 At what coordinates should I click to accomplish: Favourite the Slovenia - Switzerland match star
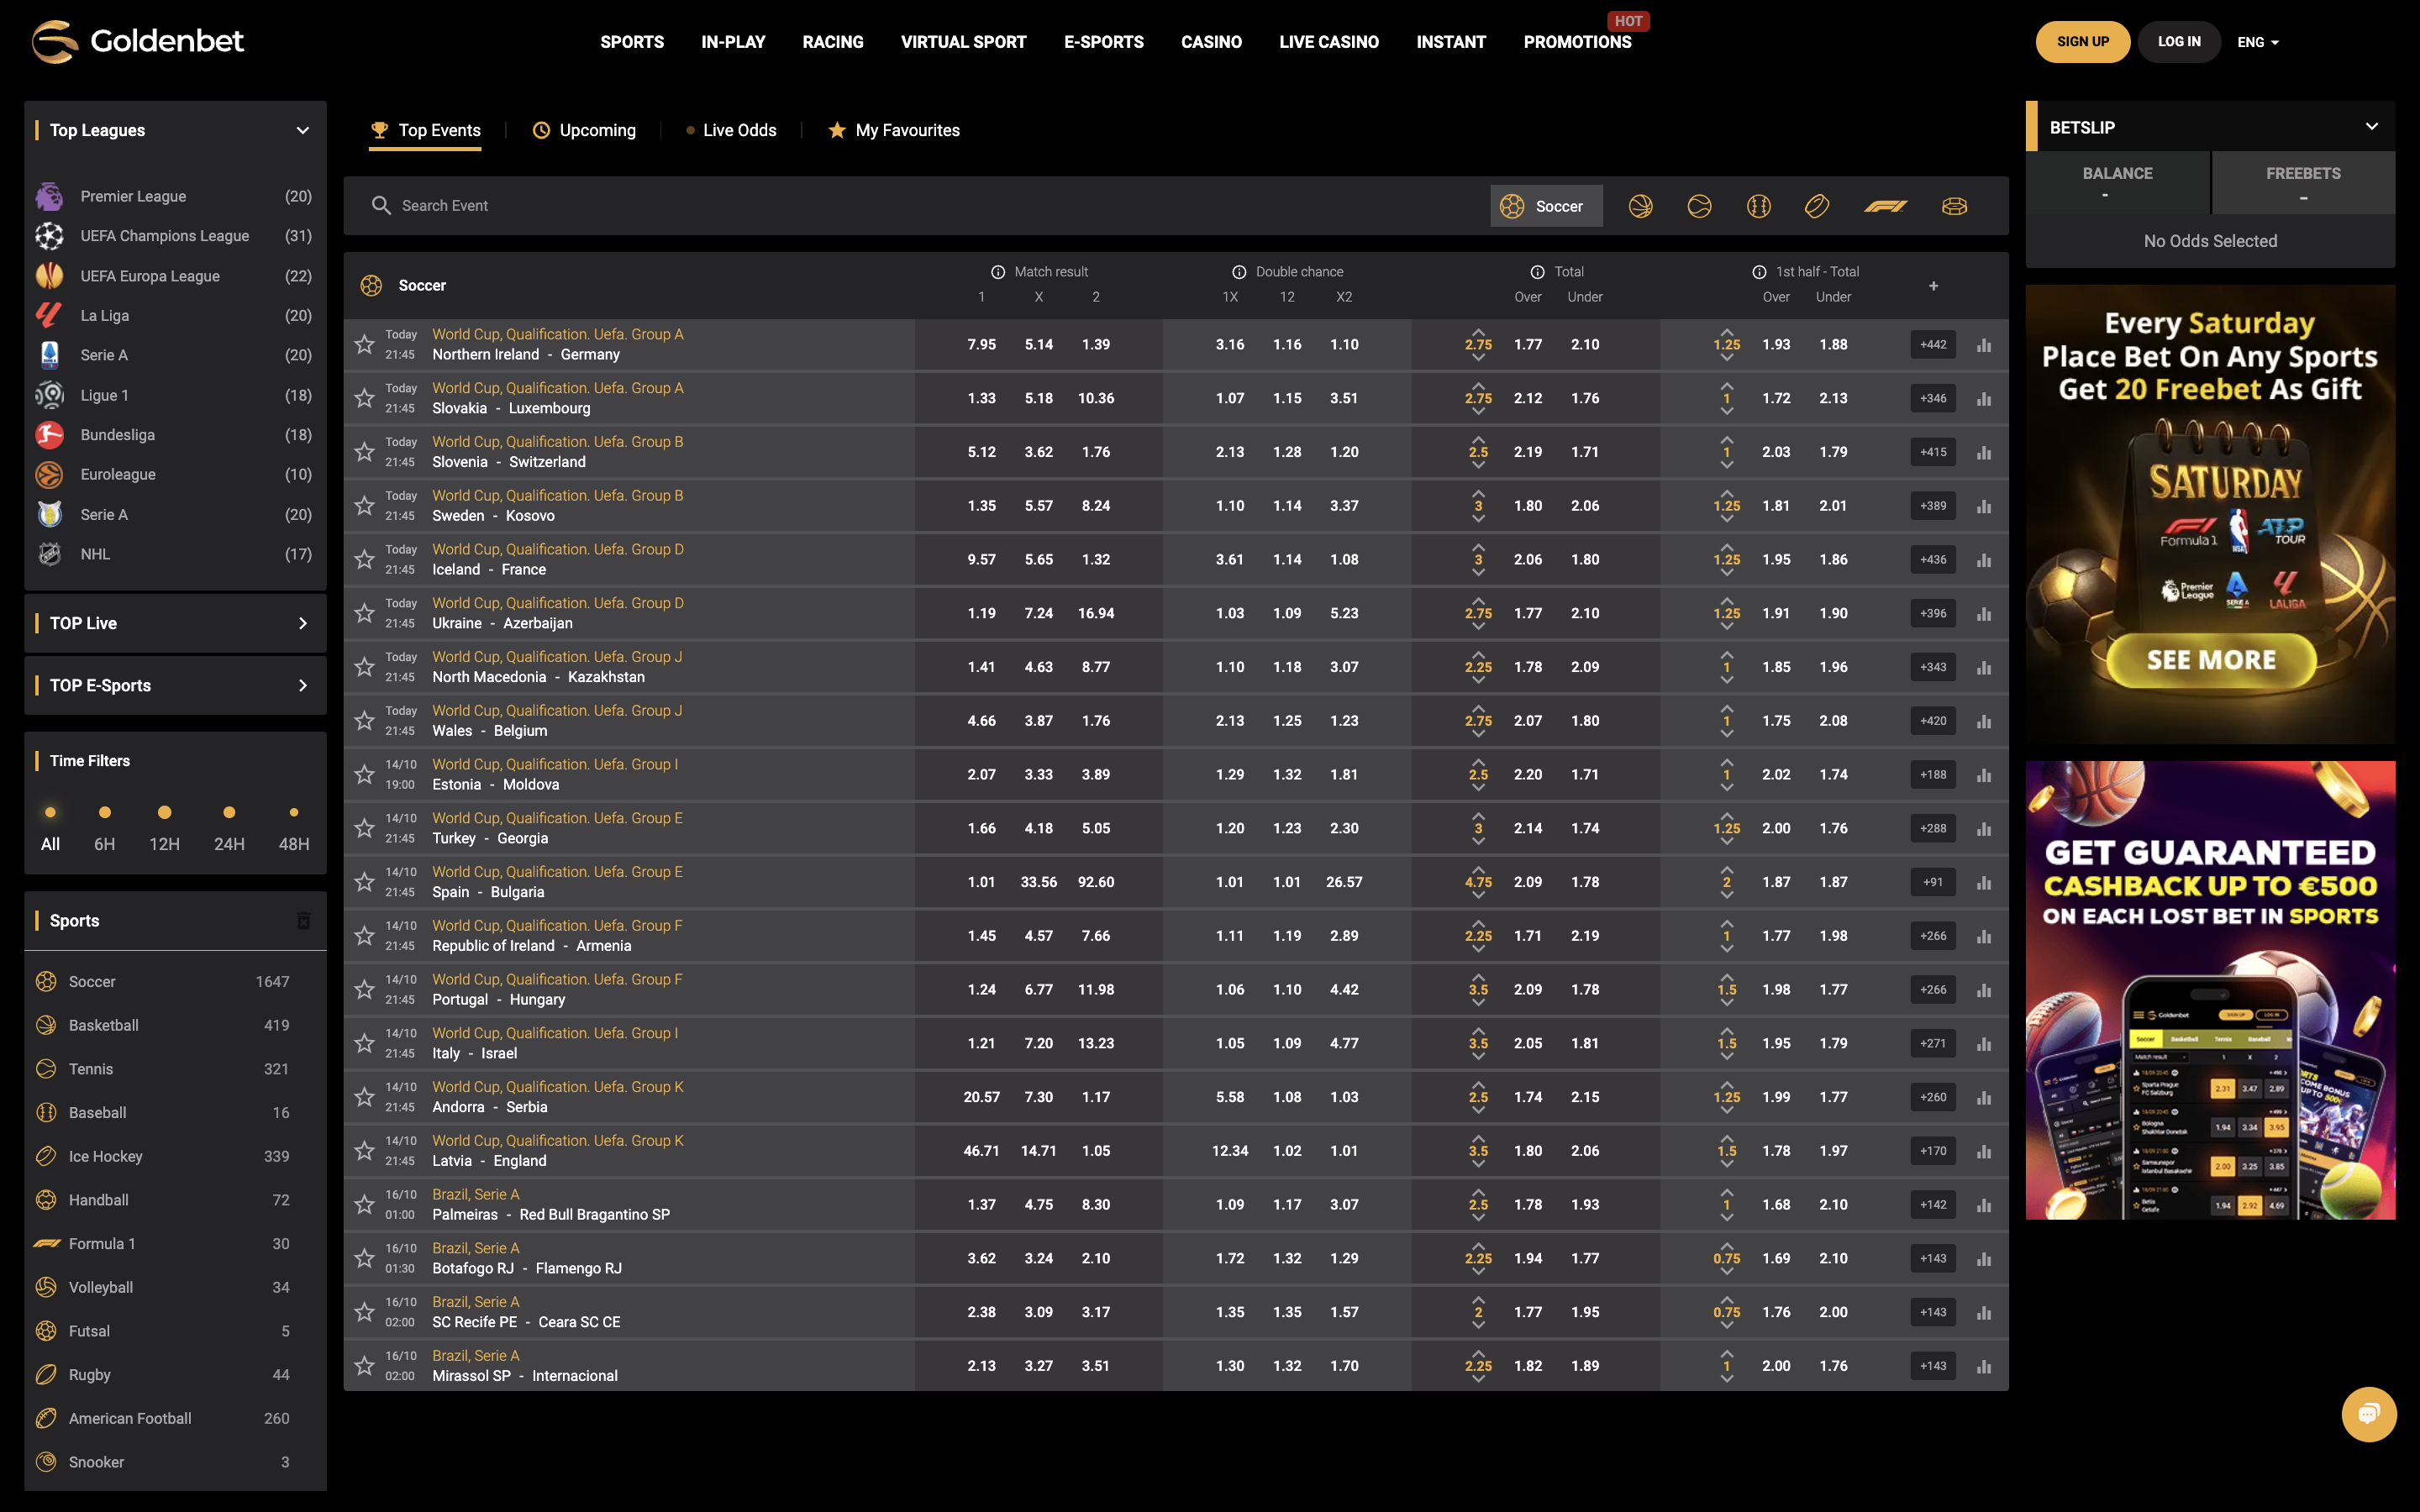coord(365,451)
